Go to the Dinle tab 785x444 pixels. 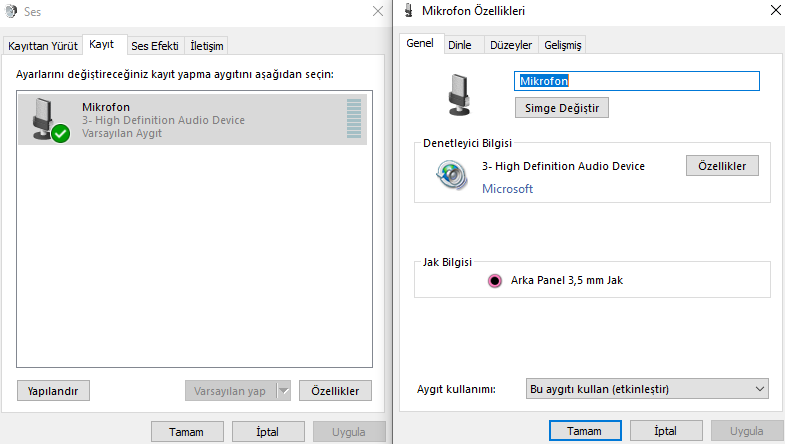pos(460,45)
